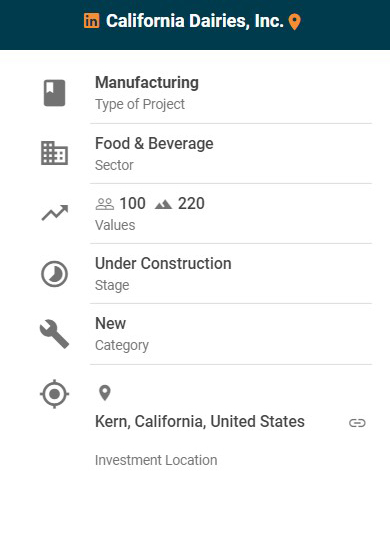Click the bookmark icon for Type of Project
The image size is (390, 560).
[x=54, y=93]
